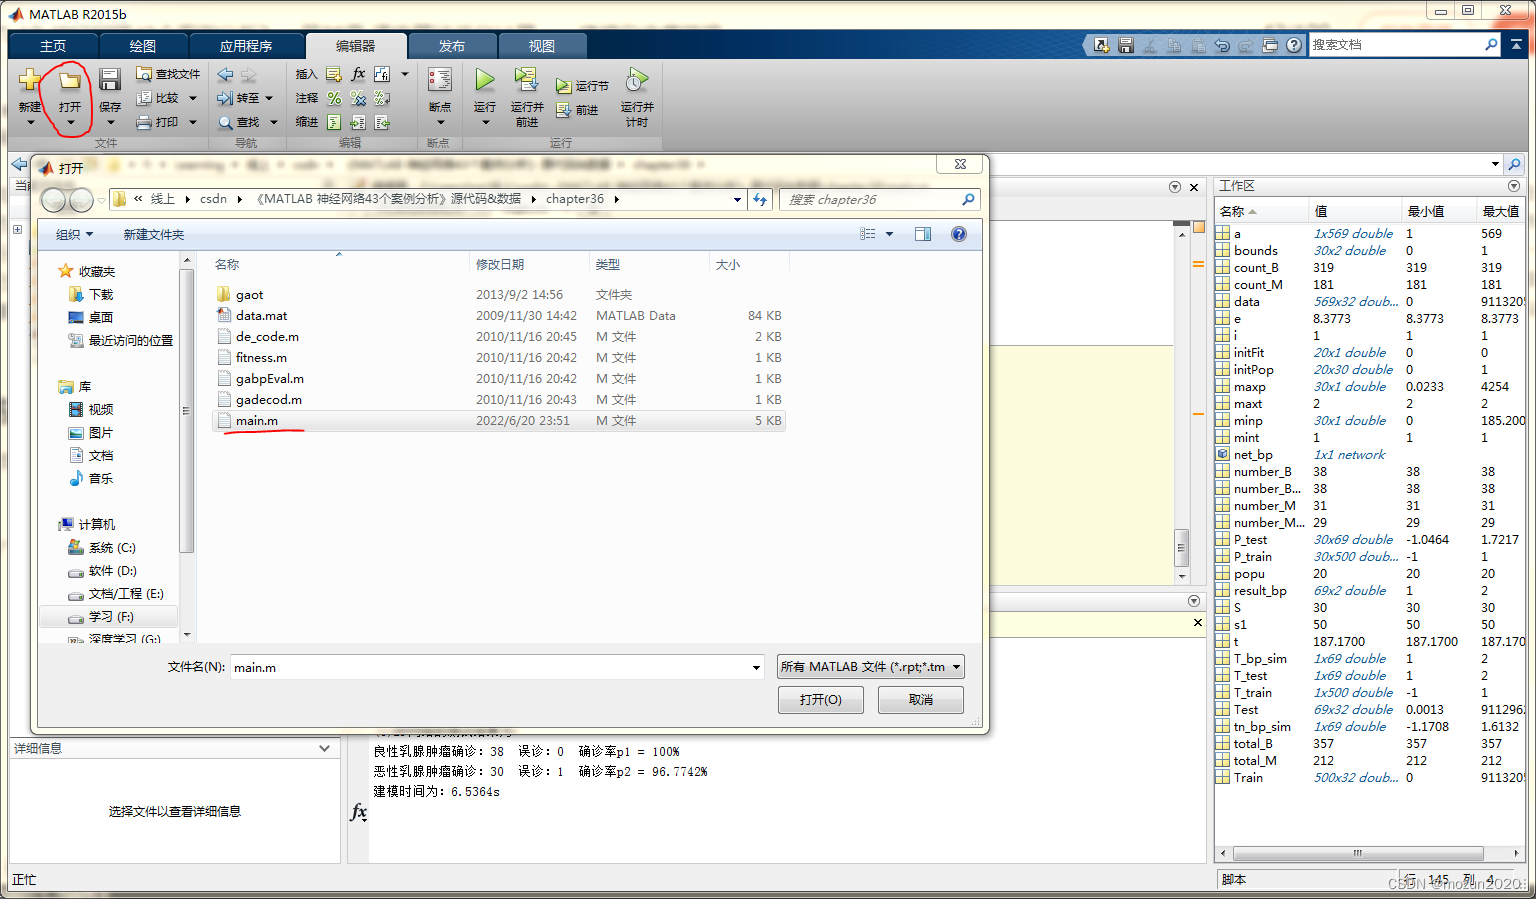The height and width of the screenshot is (899, 1536).
Task: Switch to the Home (主页) tab
Action: (x=53, y=46)
